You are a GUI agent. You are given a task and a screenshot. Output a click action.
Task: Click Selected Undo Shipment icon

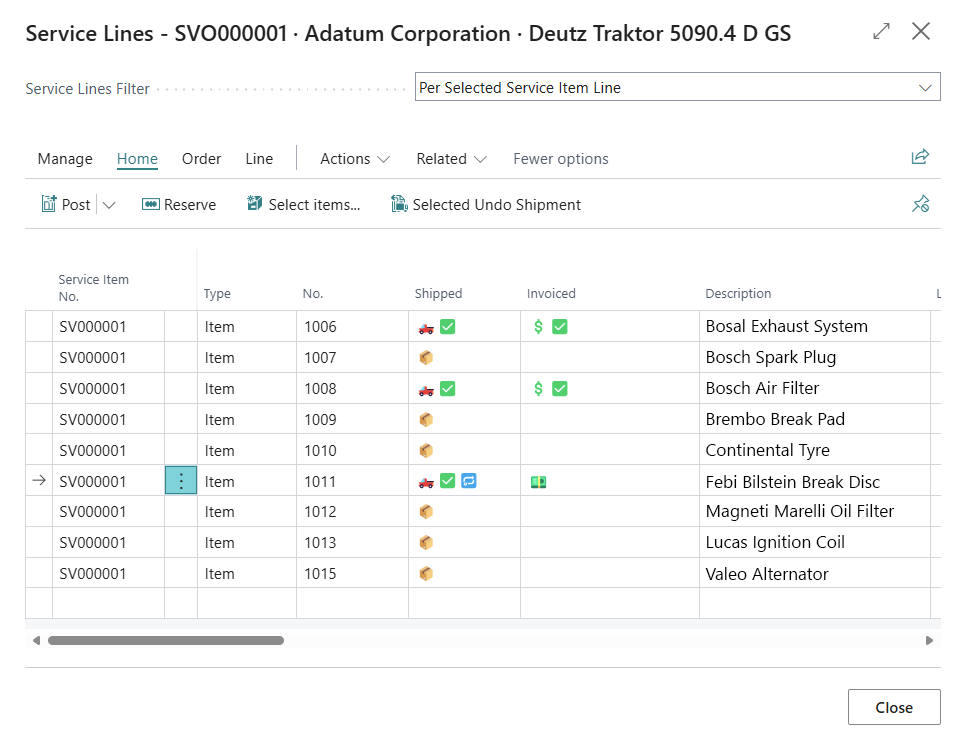click(399, 204)
